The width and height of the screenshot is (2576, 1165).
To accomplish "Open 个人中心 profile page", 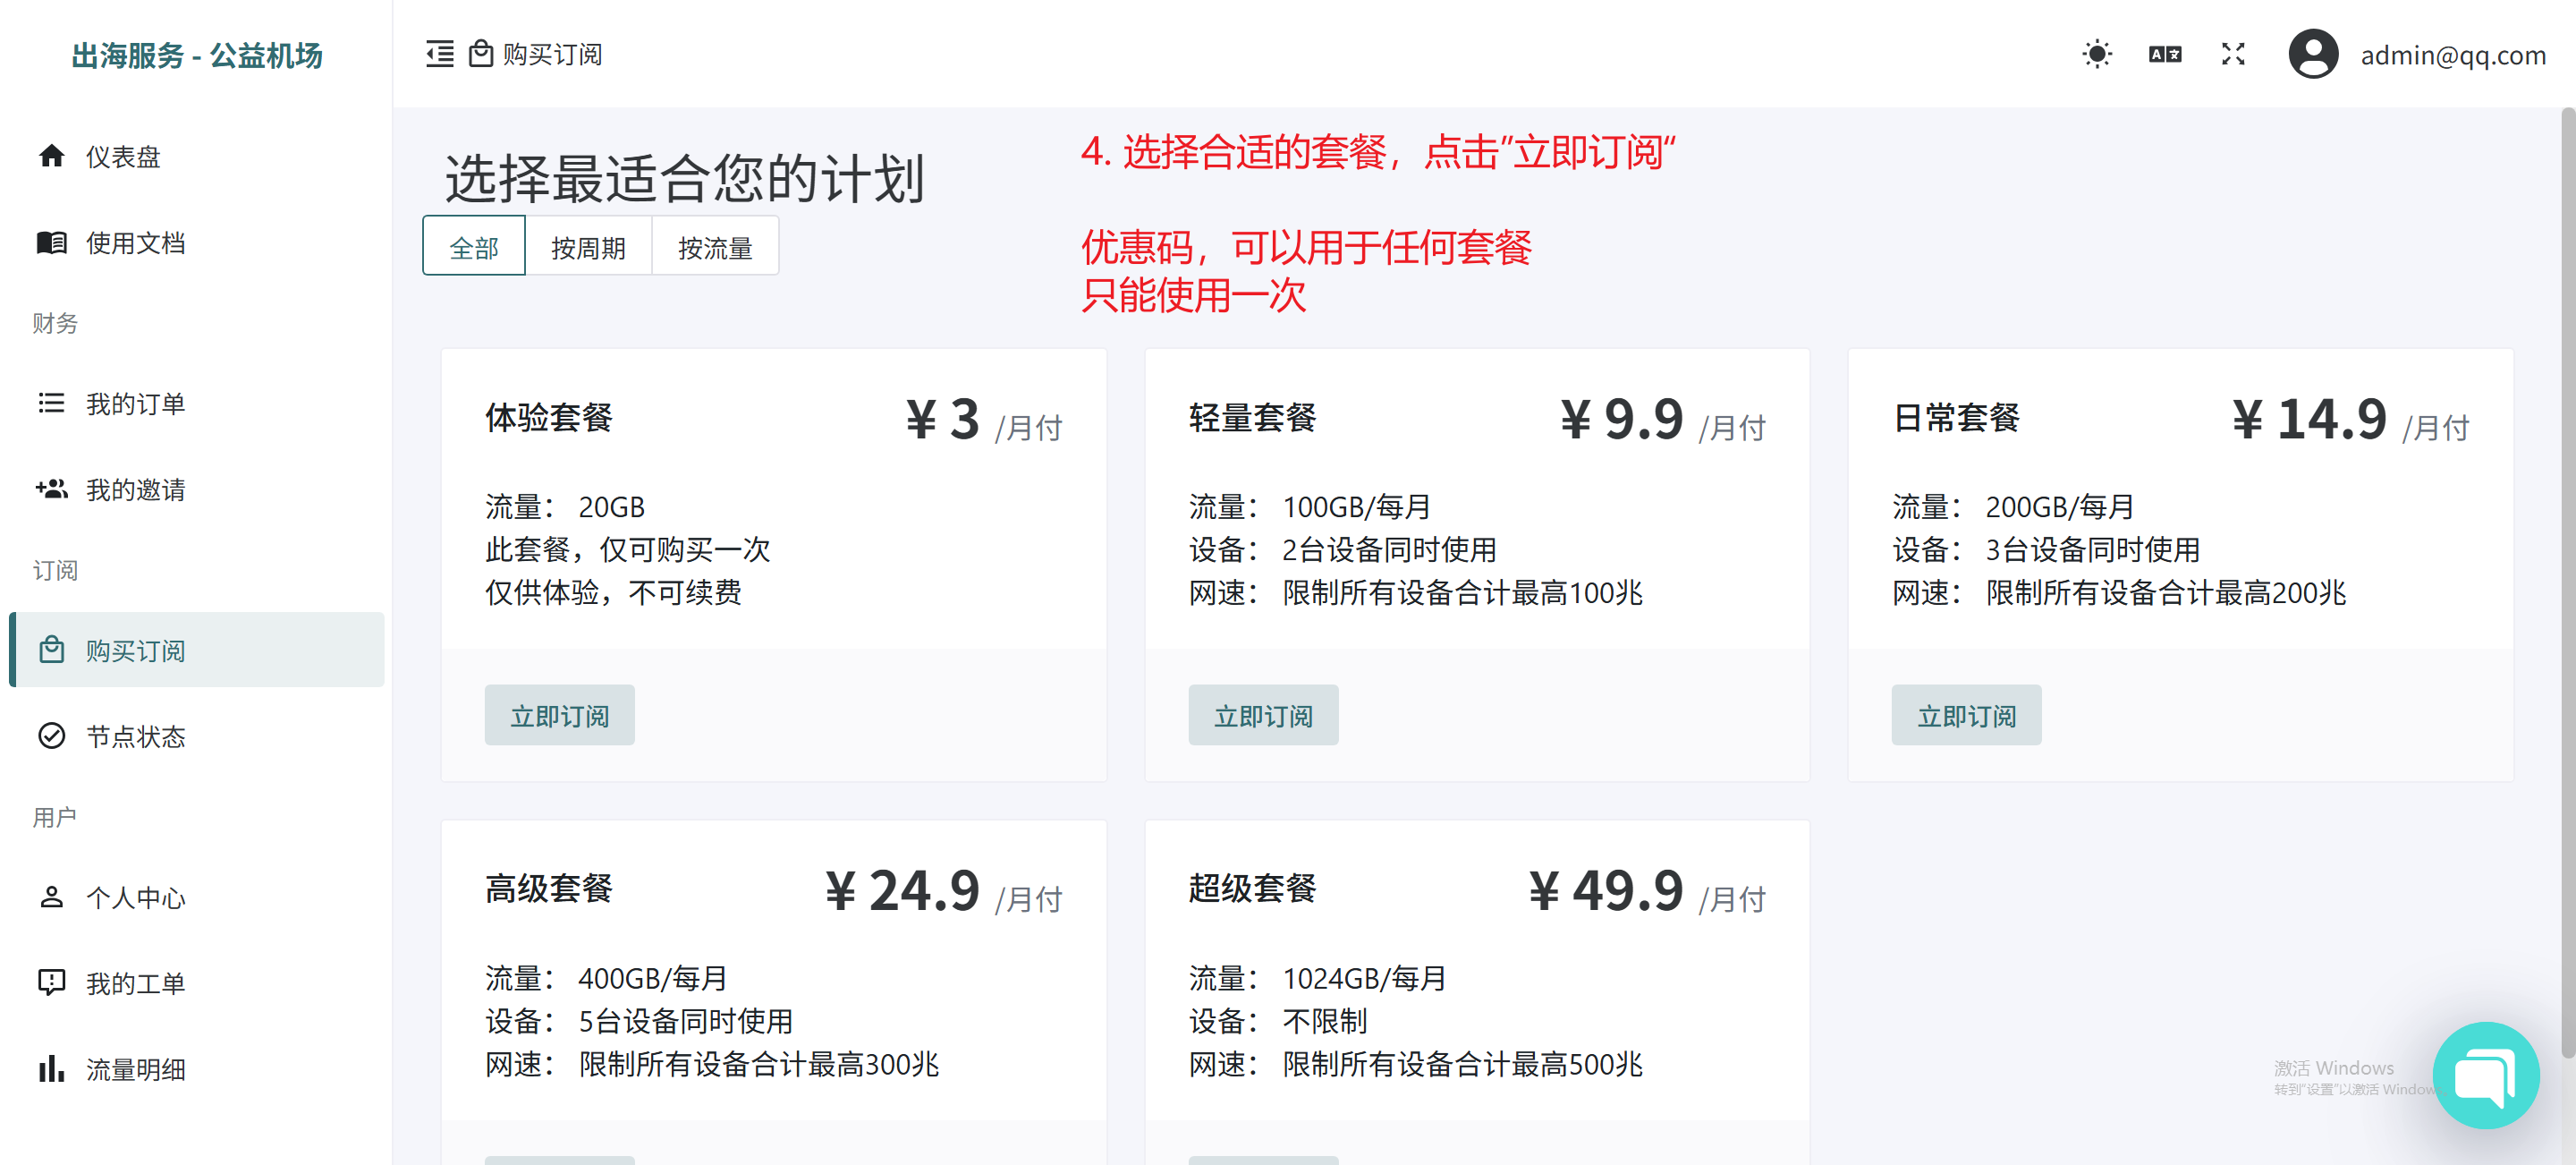I will [135, 897].
